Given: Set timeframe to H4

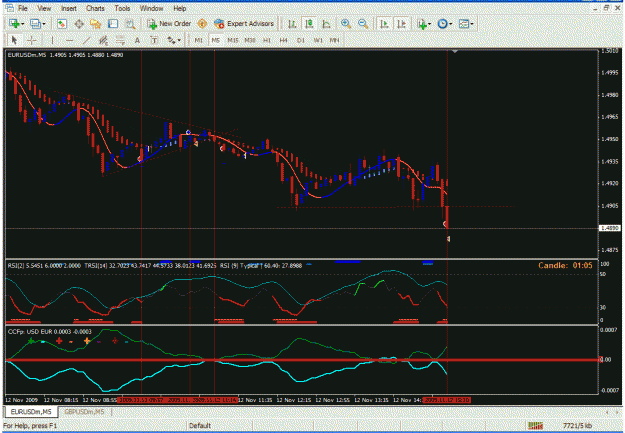Looking at the screenshot, I should pos(283,40).
